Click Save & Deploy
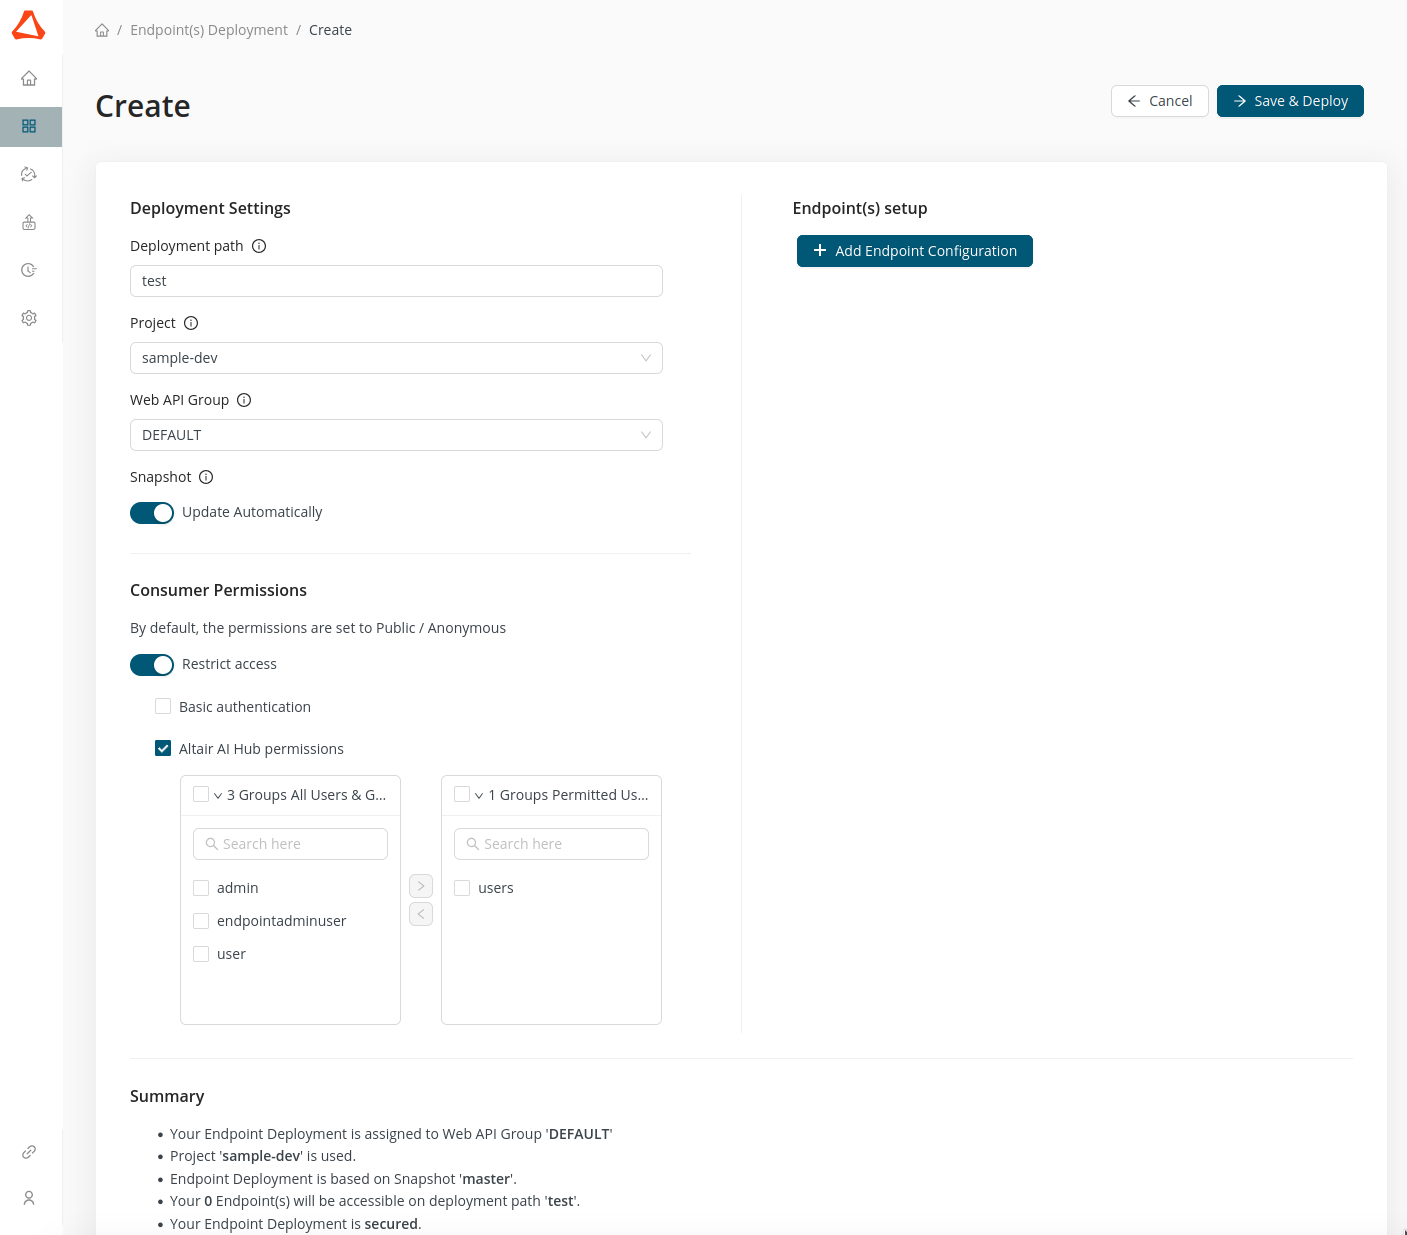Viewport: 1407px width, 1235px height. 1290,101
